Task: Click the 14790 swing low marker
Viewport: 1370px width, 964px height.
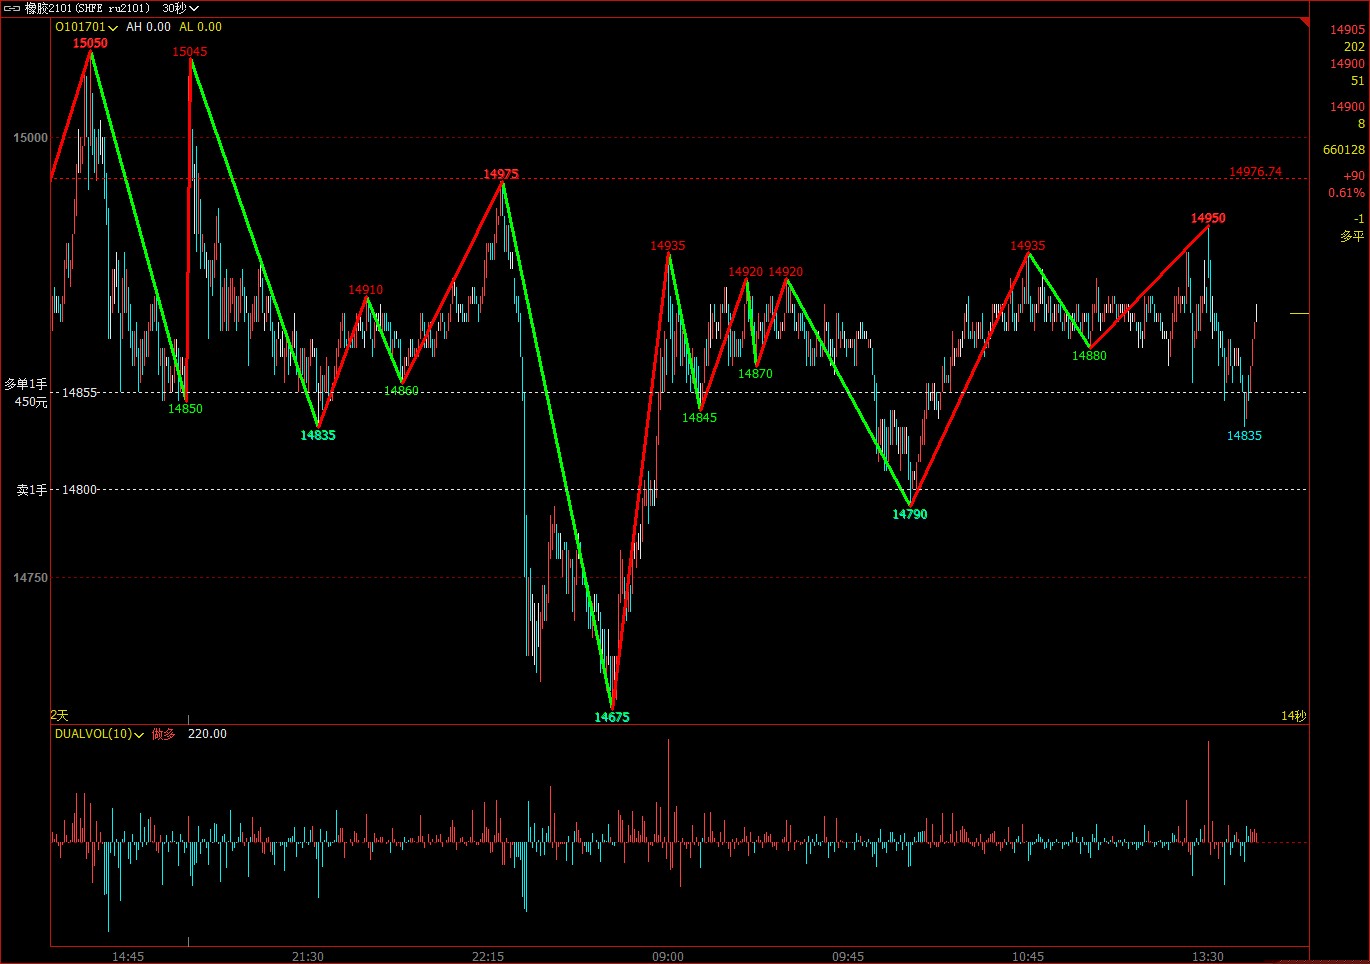Action: click(910, 514)
